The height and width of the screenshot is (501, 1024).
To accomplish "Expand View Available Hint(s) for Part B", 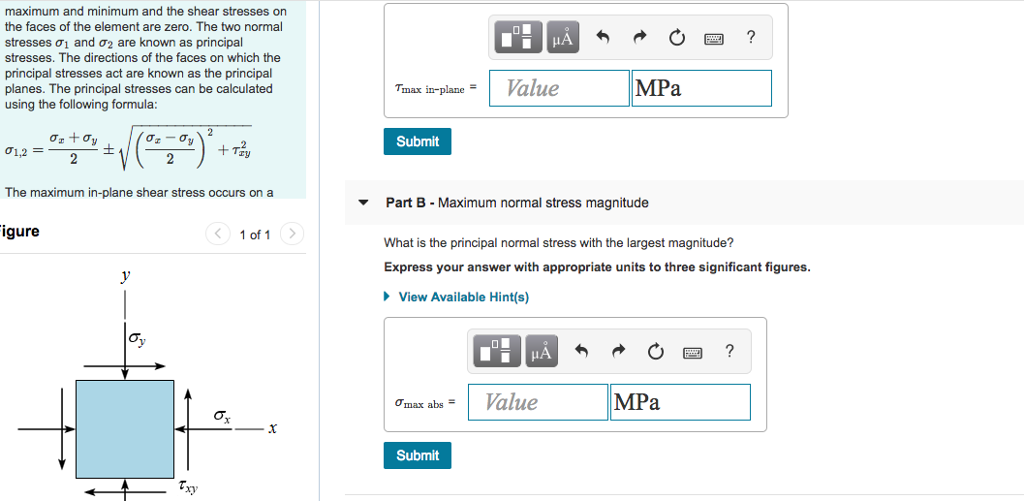I will point(456,297).
